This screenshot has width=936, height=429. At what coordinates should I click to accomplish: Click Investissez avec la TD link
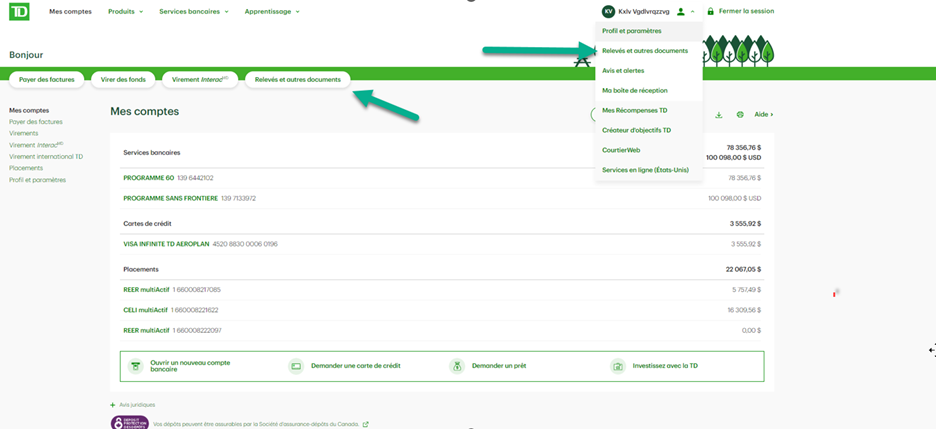pyautogui.click(x=665, y=366)
